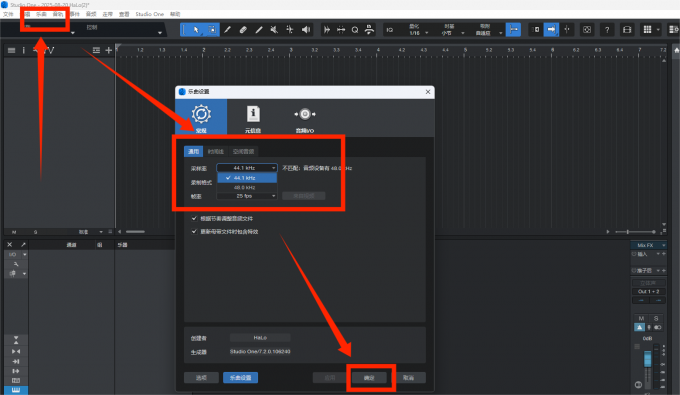Open the track list hamburger icon
Viewport: 680px width, 395px height.
[12, 50]
